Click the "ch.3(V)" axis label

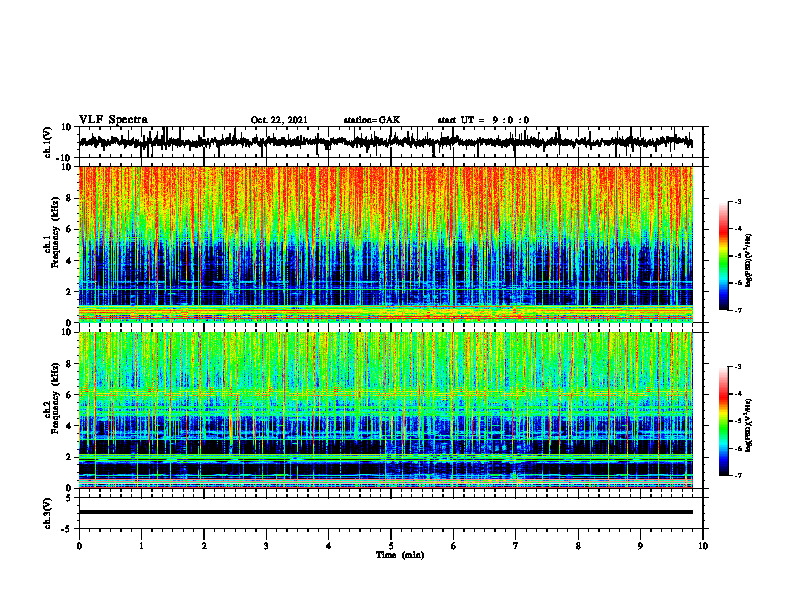[x=48, y=513]
